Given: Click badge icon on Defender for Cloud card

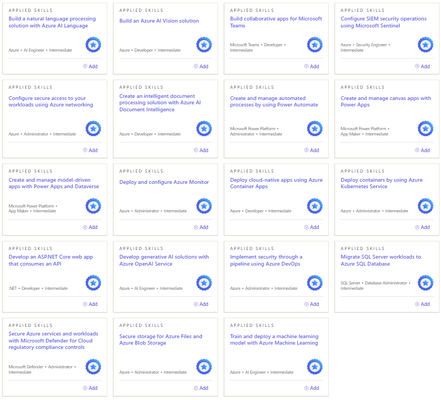Looking at the screenshot, I should [x=93, y=367].
